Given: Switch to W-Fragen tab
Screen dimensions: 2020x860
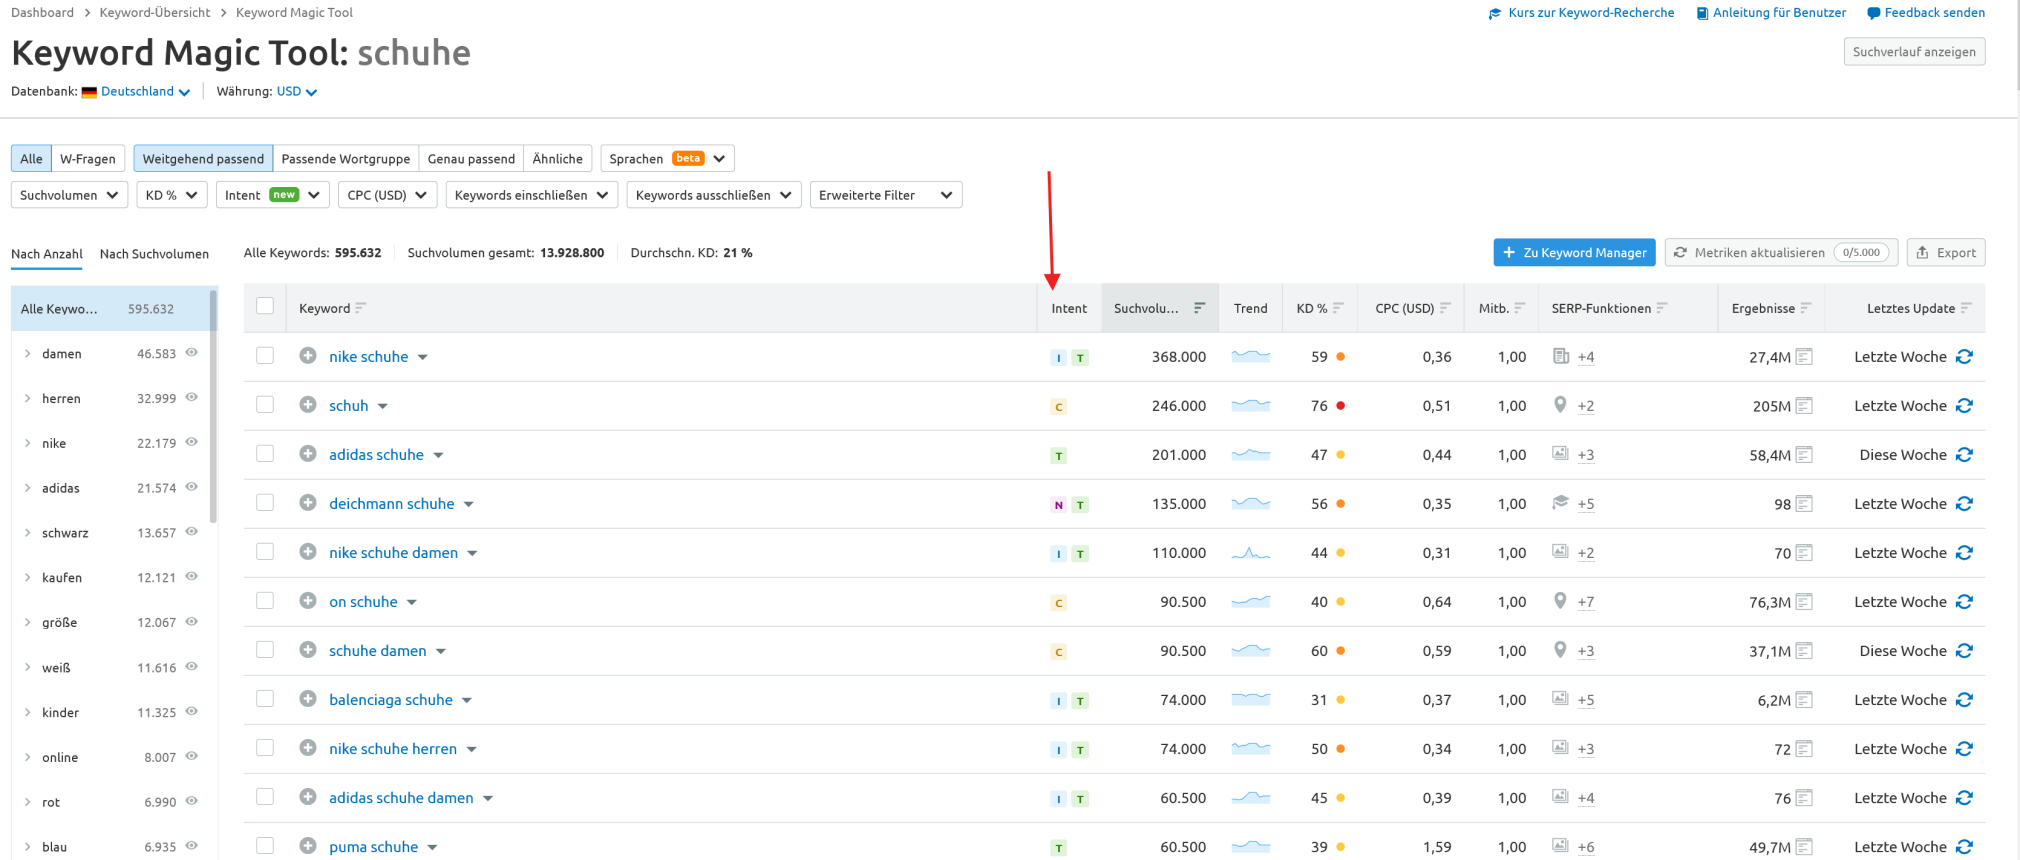Looking at the screenshot, I should point(88,158).
